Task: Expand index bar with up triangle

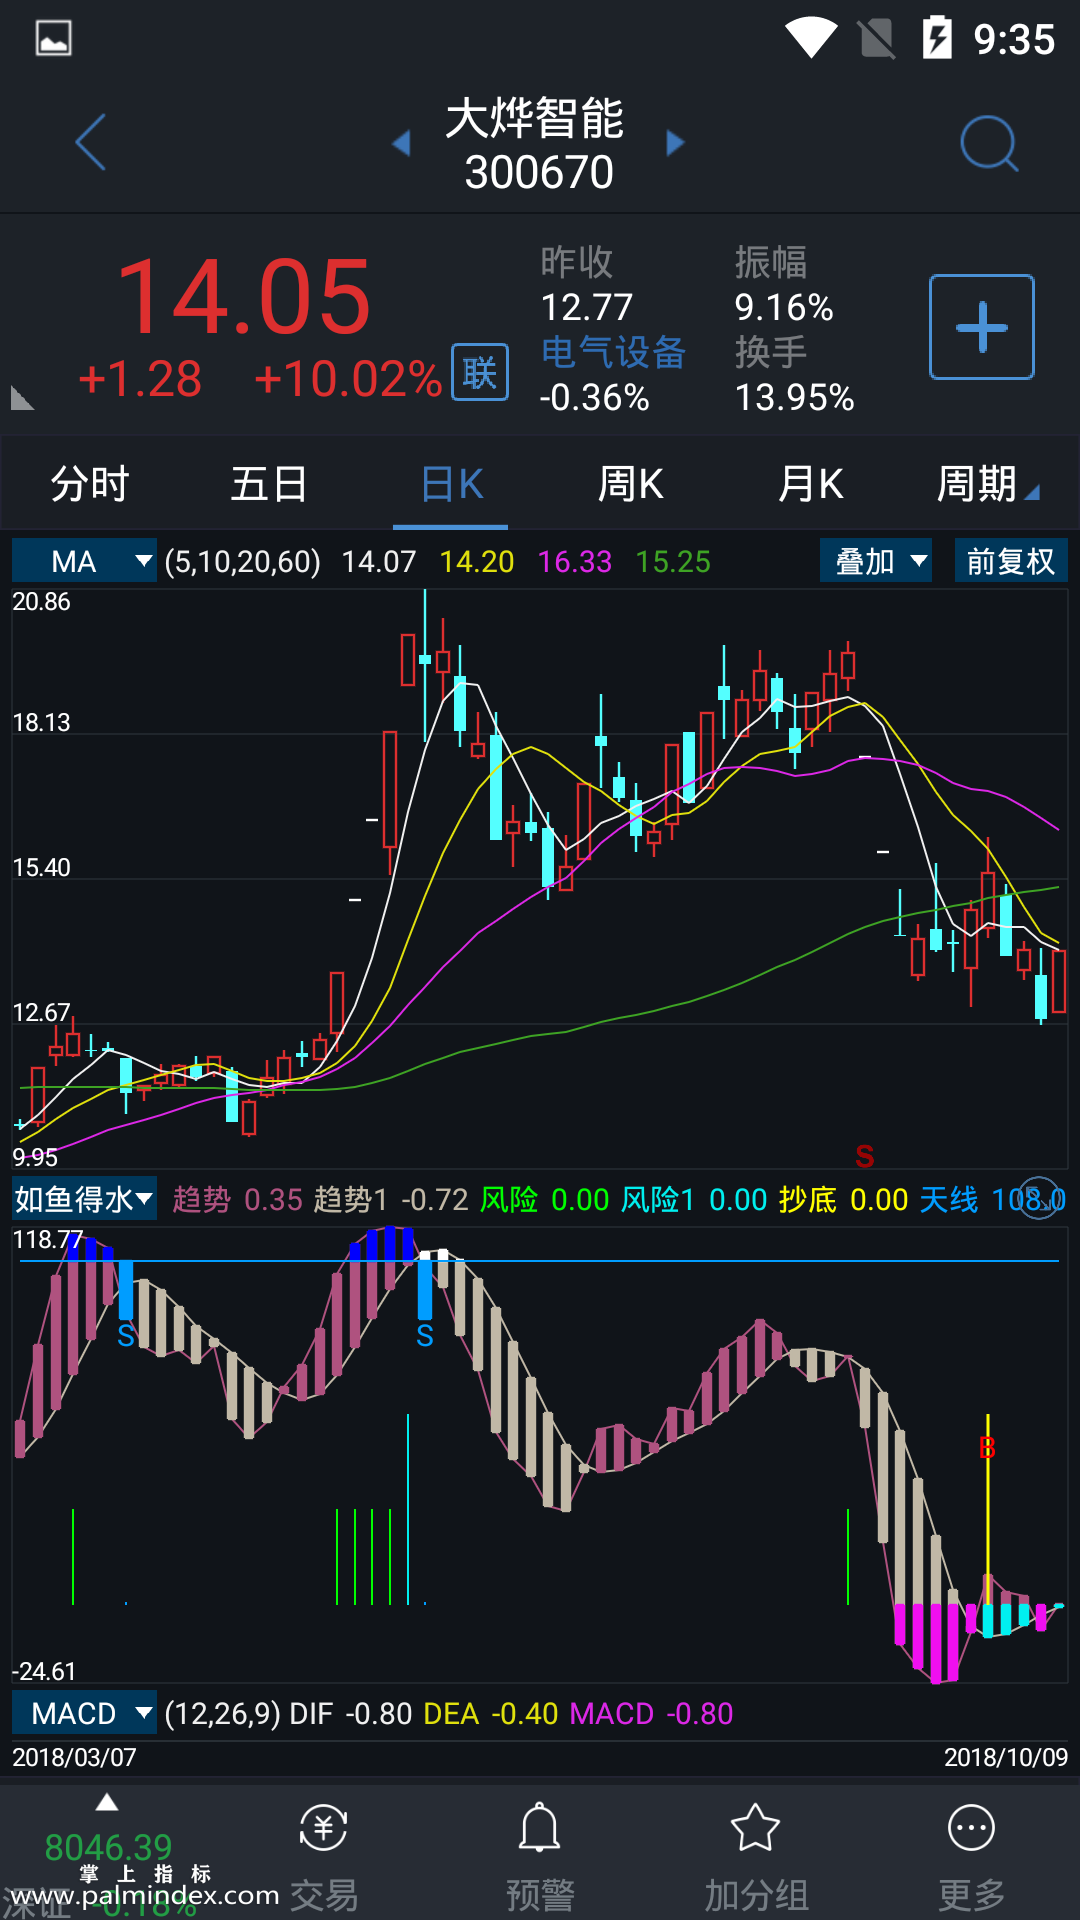Action: (107, 1803)
